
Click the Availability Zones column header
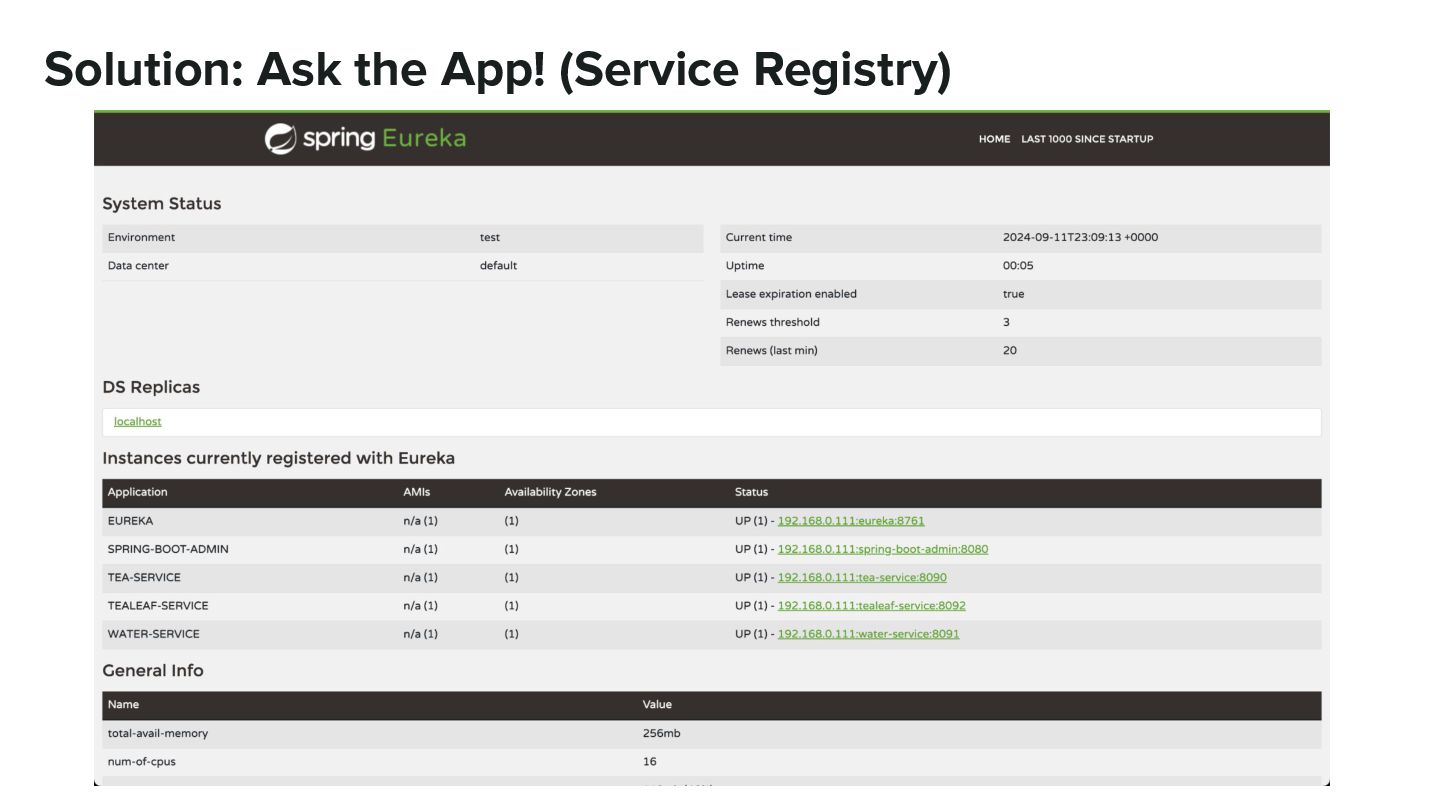550,492
